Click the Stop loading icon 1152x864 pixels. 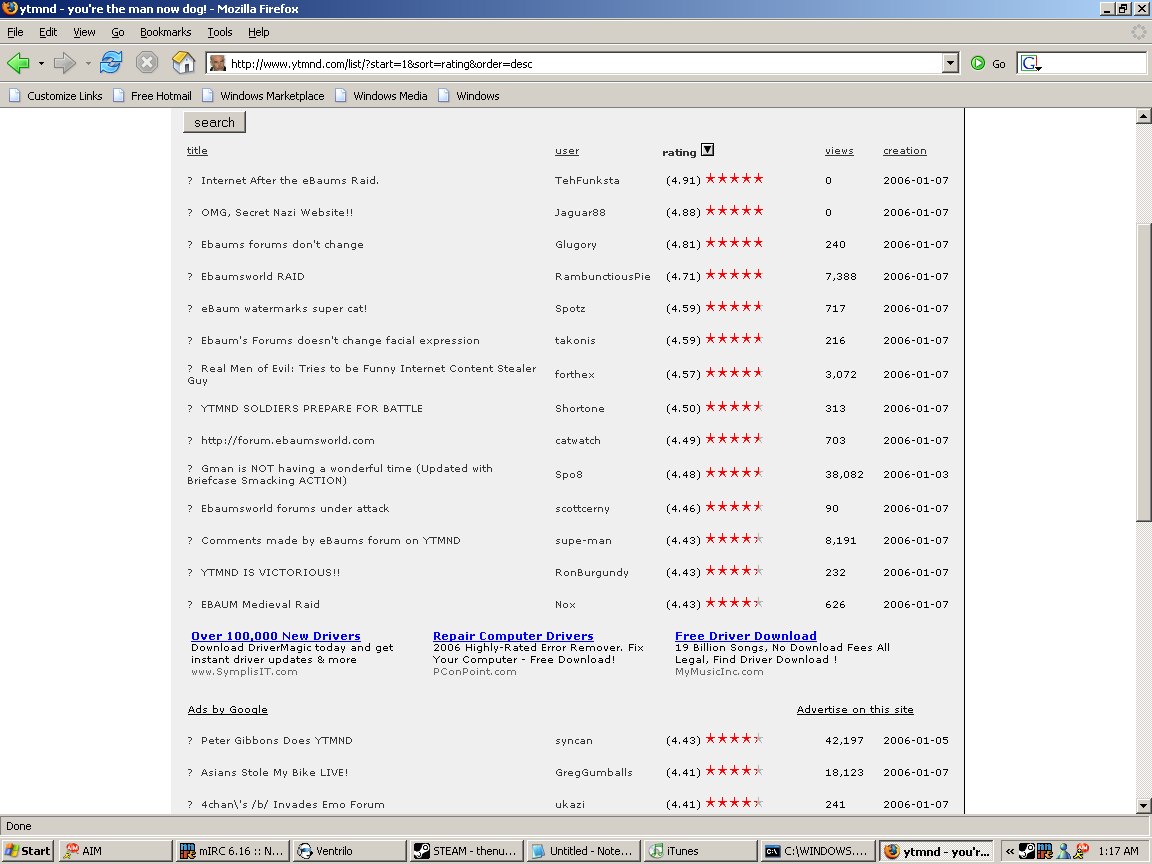147,63
